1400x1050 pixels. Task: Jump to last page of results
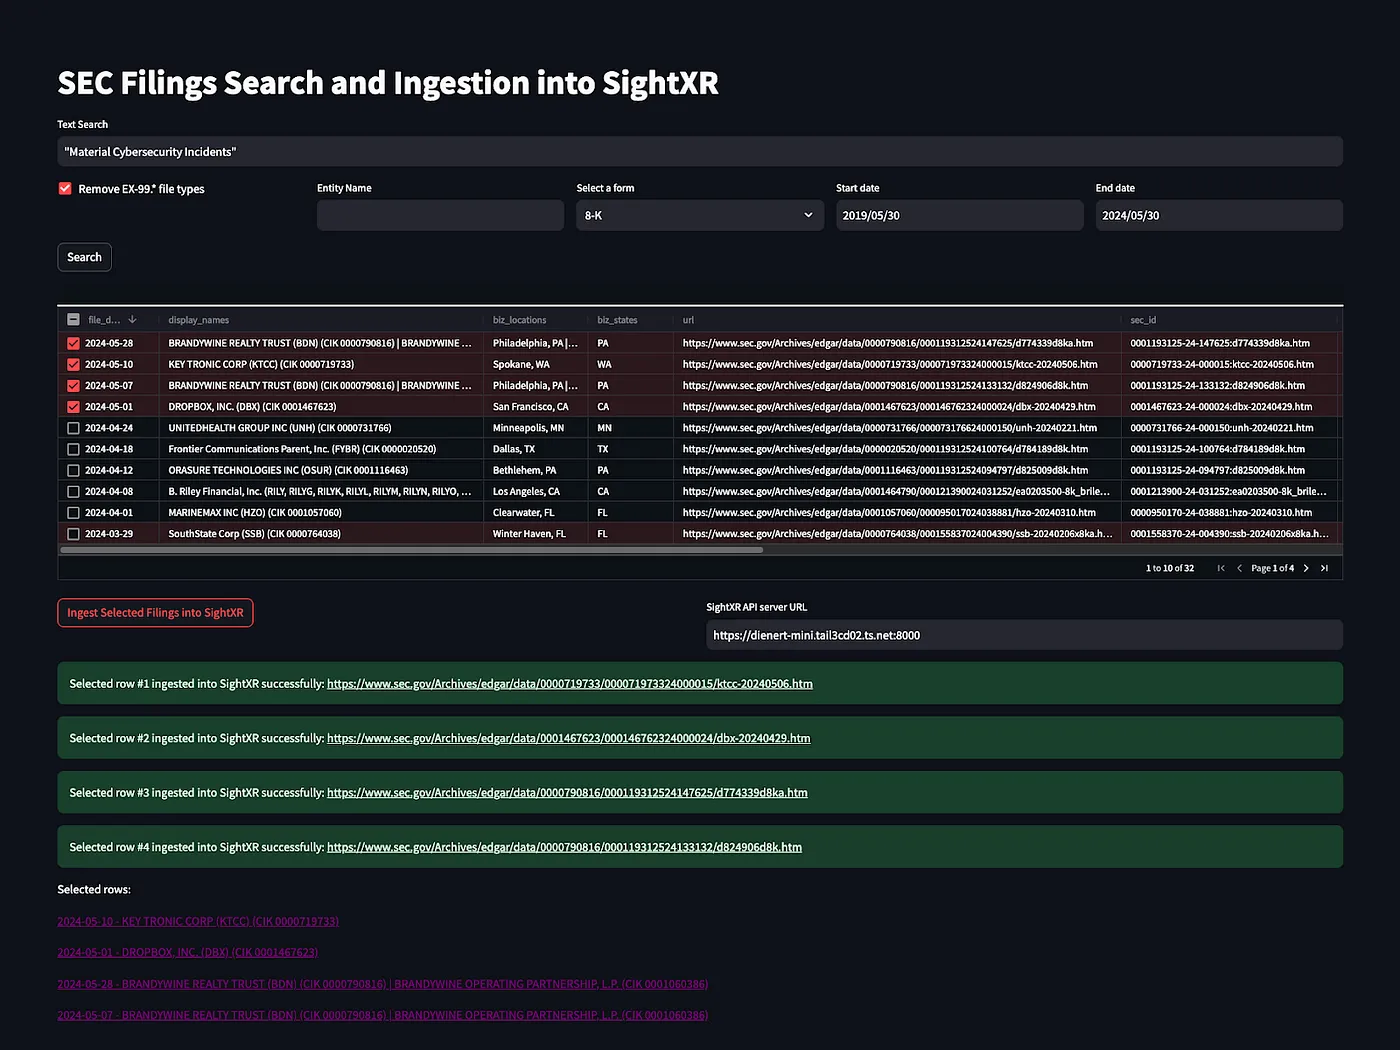pos(1324,568)
